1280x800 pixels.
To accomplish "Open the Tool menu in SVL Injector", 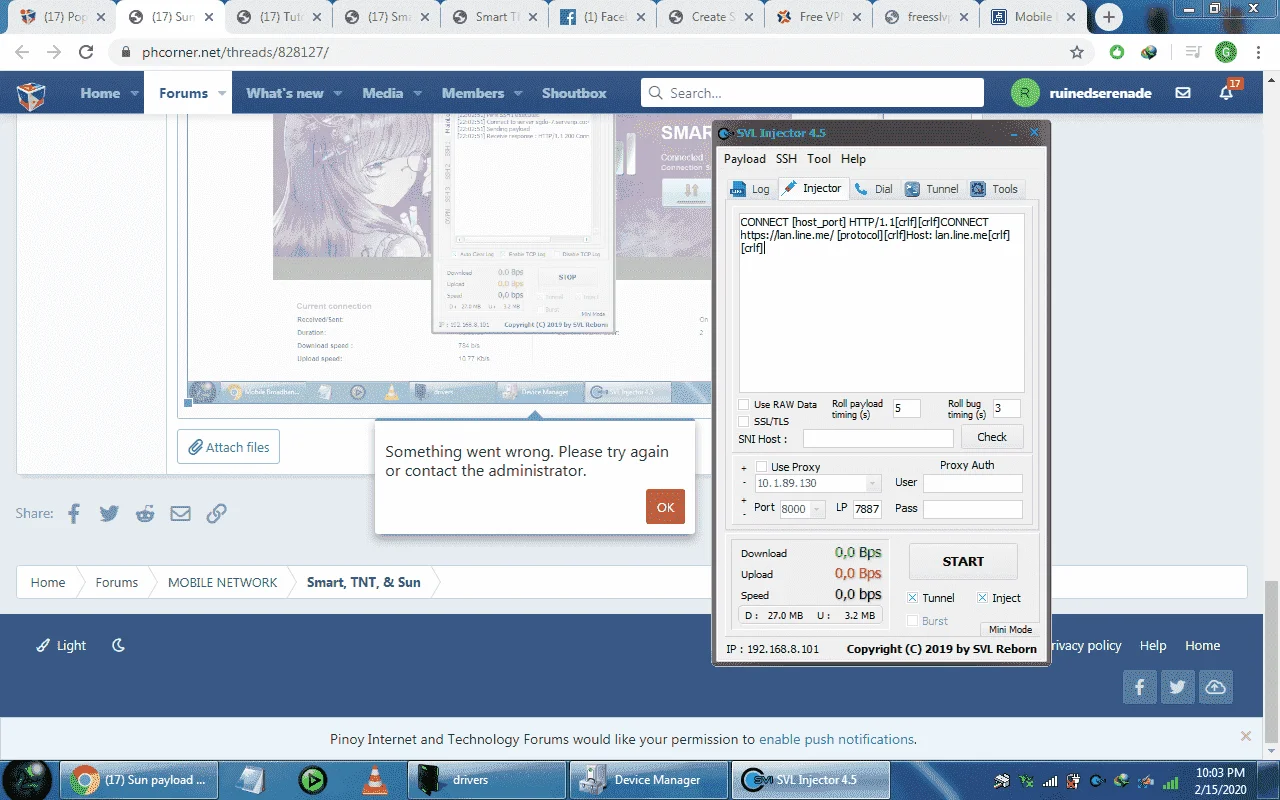I will (819, 159).
